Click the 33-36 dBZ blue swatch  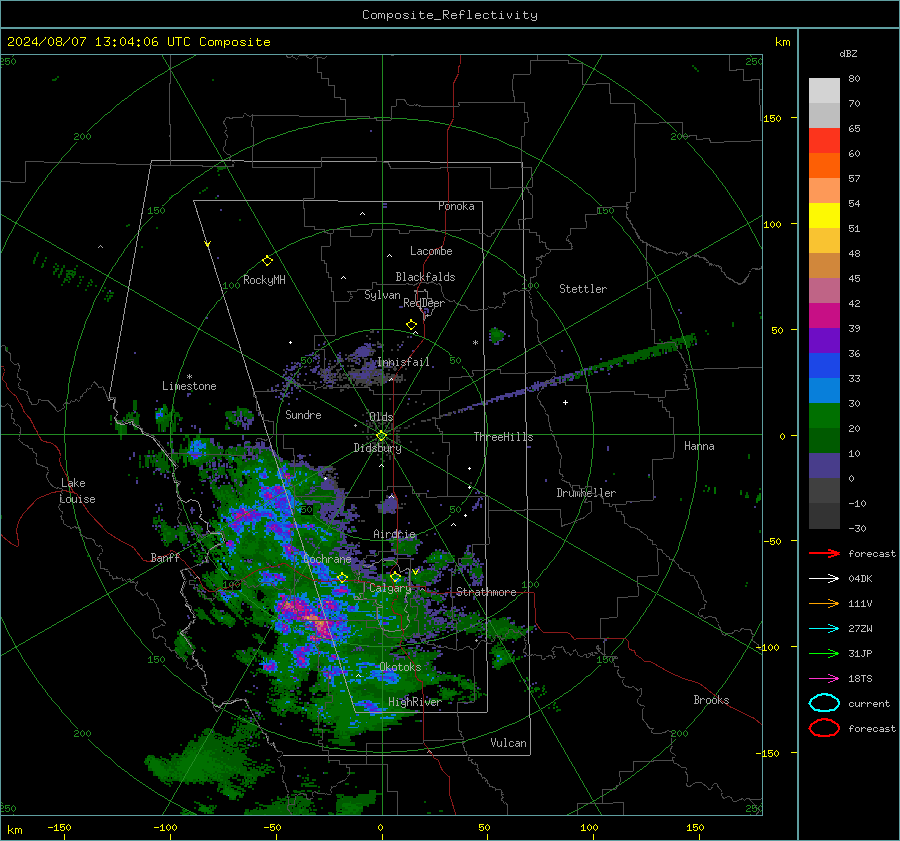pyautogui.click(x=824, y=366)
